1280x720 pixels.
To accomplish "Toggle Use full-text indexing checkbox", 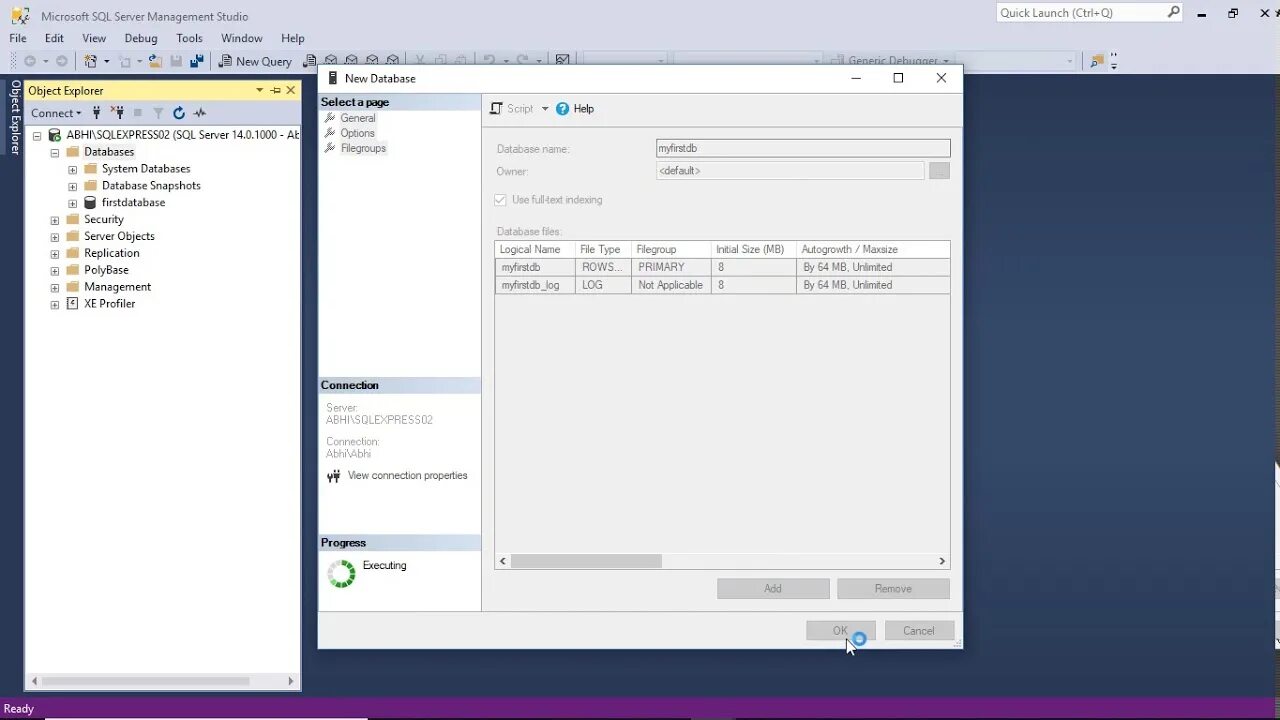I will point(500,200).
